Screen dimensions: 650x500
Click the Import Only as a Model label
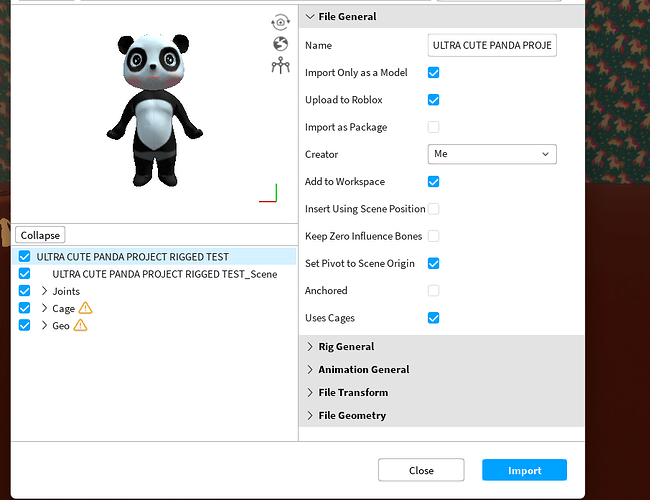pos(356,73)
